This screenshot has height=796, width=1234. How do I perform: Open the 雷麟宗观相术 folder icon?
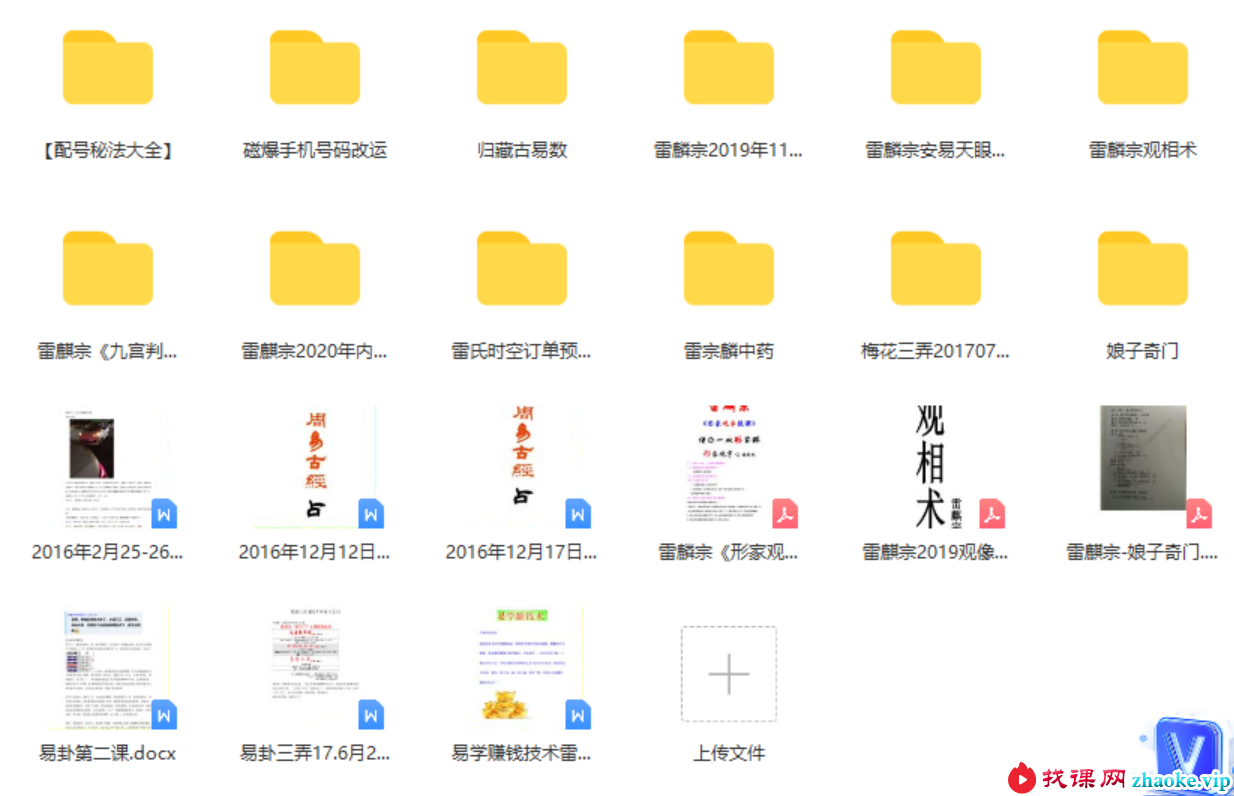[x=1143, y=67]
